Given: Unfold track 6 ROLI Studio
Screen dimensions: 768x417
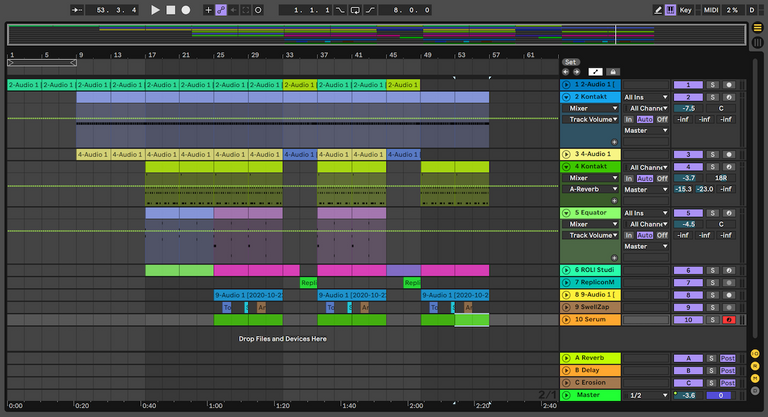Looking at the screenshot, I should [566, 270].
